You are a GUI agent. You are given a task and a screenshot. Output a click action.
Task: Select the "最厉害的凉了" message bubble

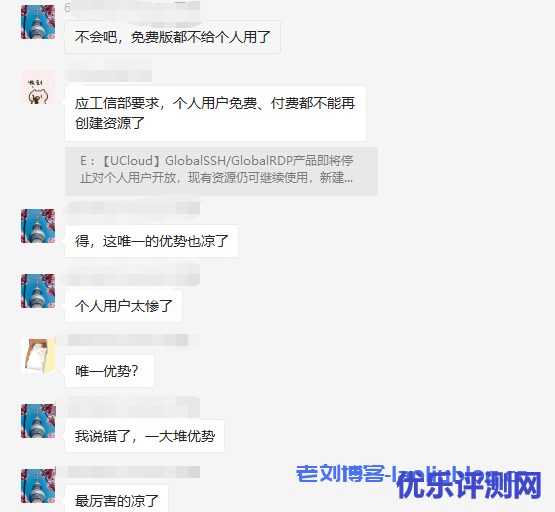click(116, 499)
